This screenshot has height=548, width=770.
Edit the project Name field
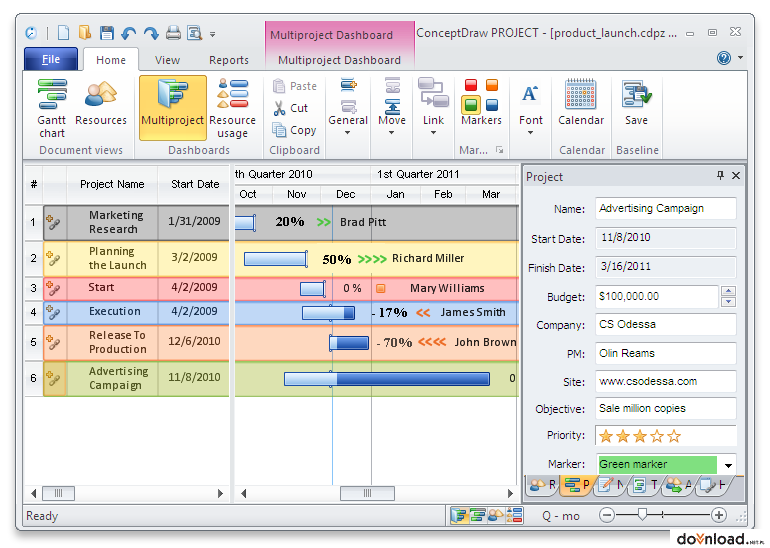tap(665, 208)
